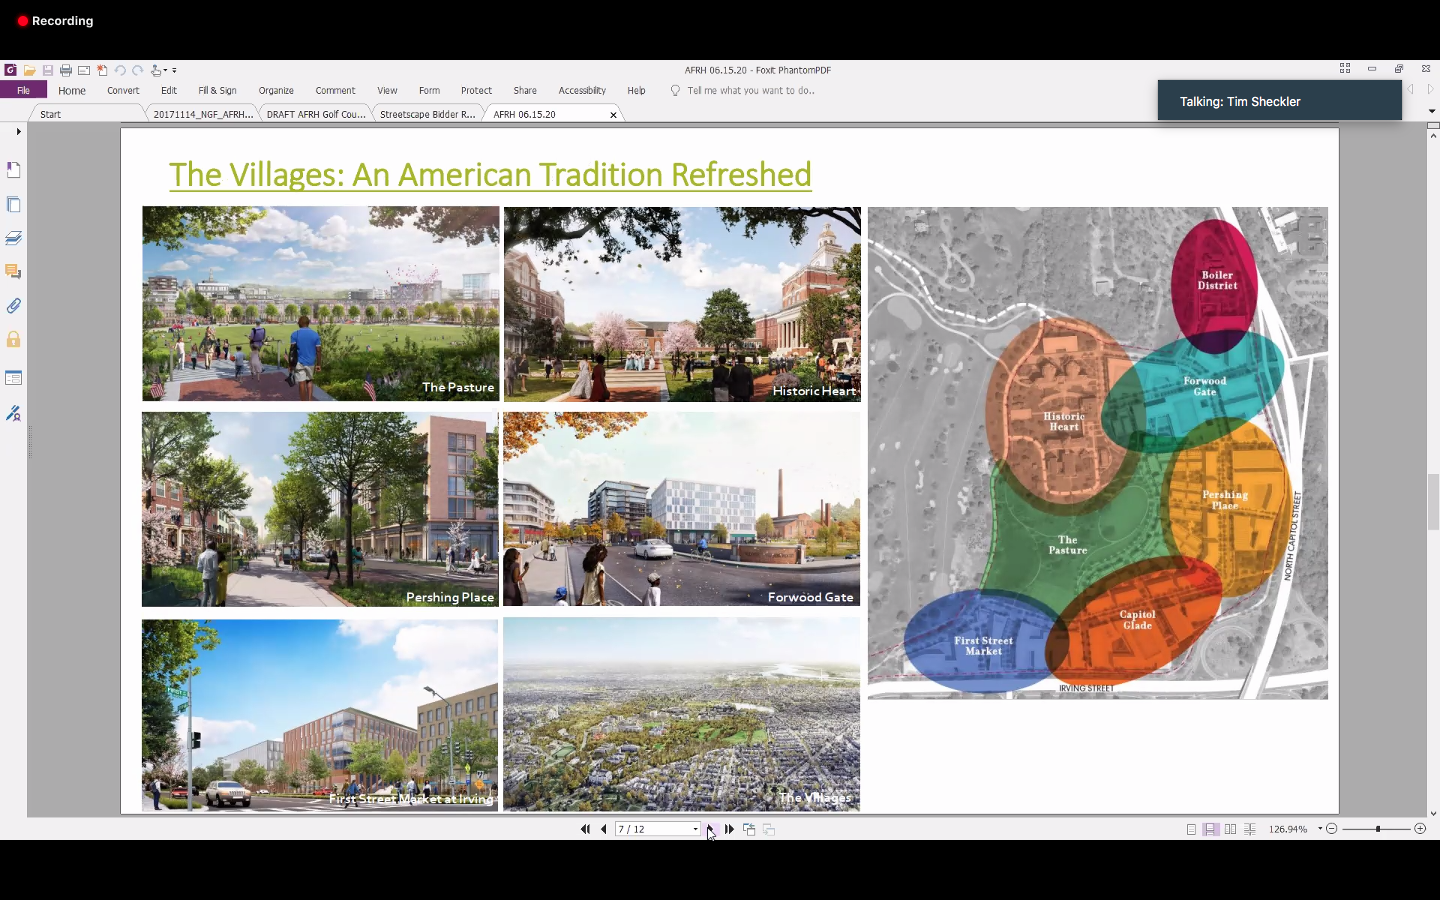Enable facing pages view mode

click(x=1230, y=829)
